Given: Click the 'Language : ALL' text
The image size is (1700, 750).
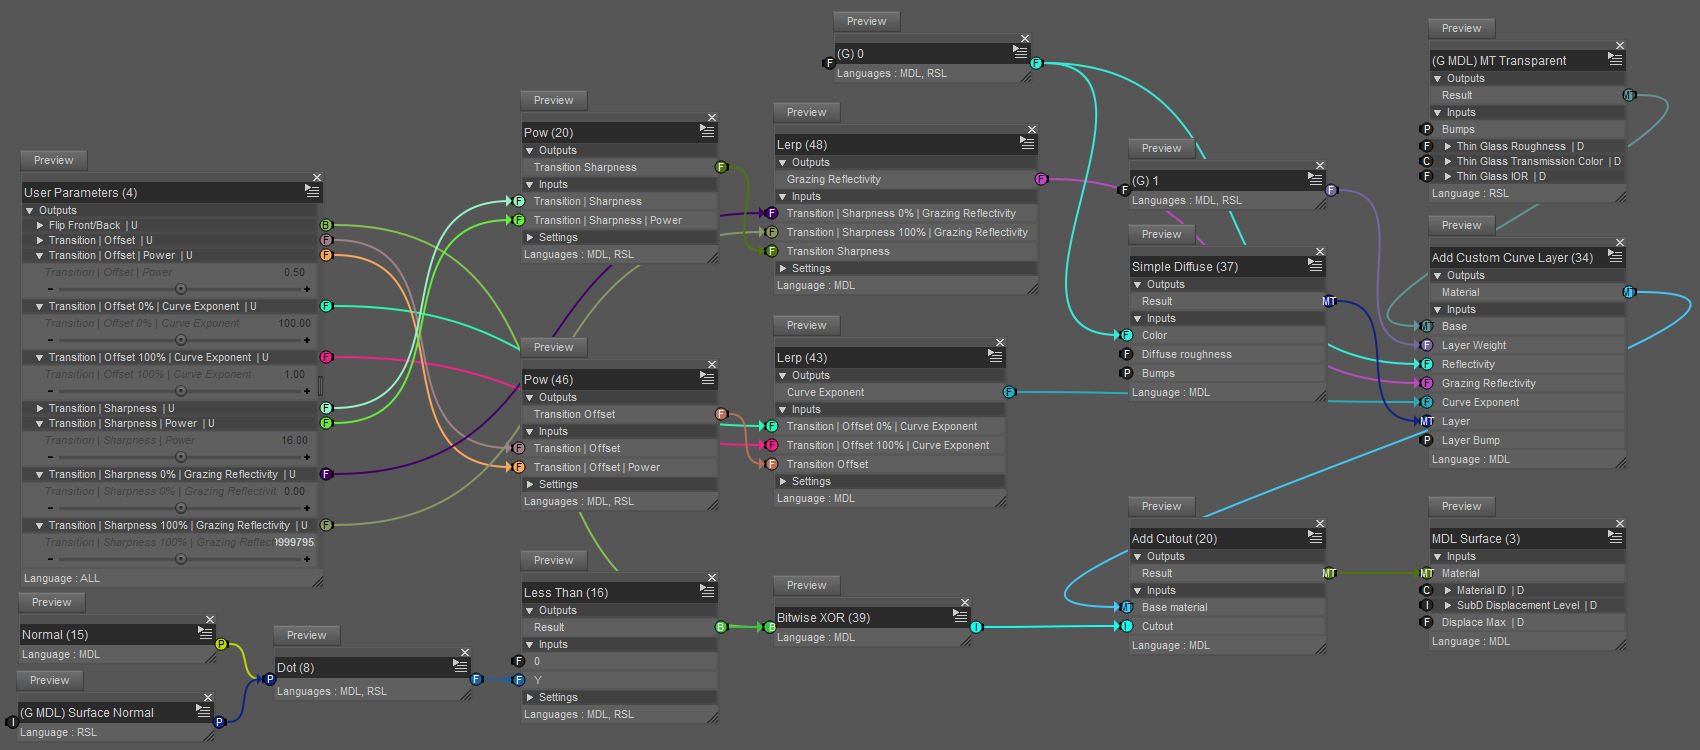Looking at the screenshot, I should tap(62, 579).
